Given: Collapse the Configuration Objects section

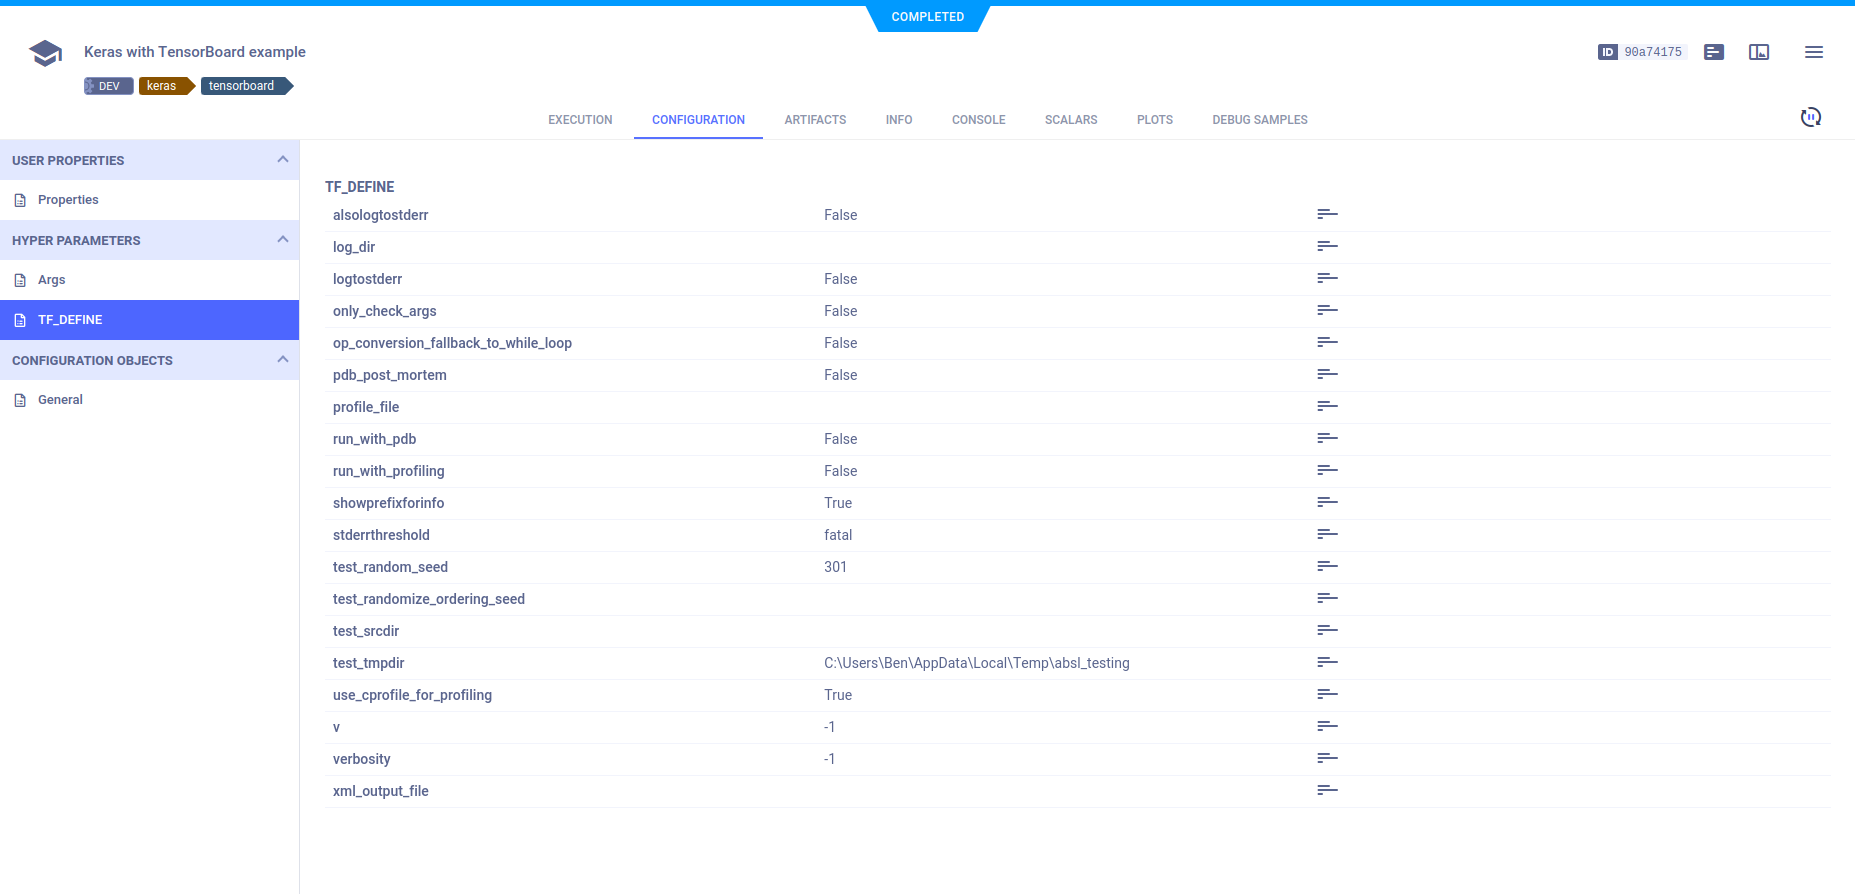Looking at the screenshot, I should click(x=283, y=360).
